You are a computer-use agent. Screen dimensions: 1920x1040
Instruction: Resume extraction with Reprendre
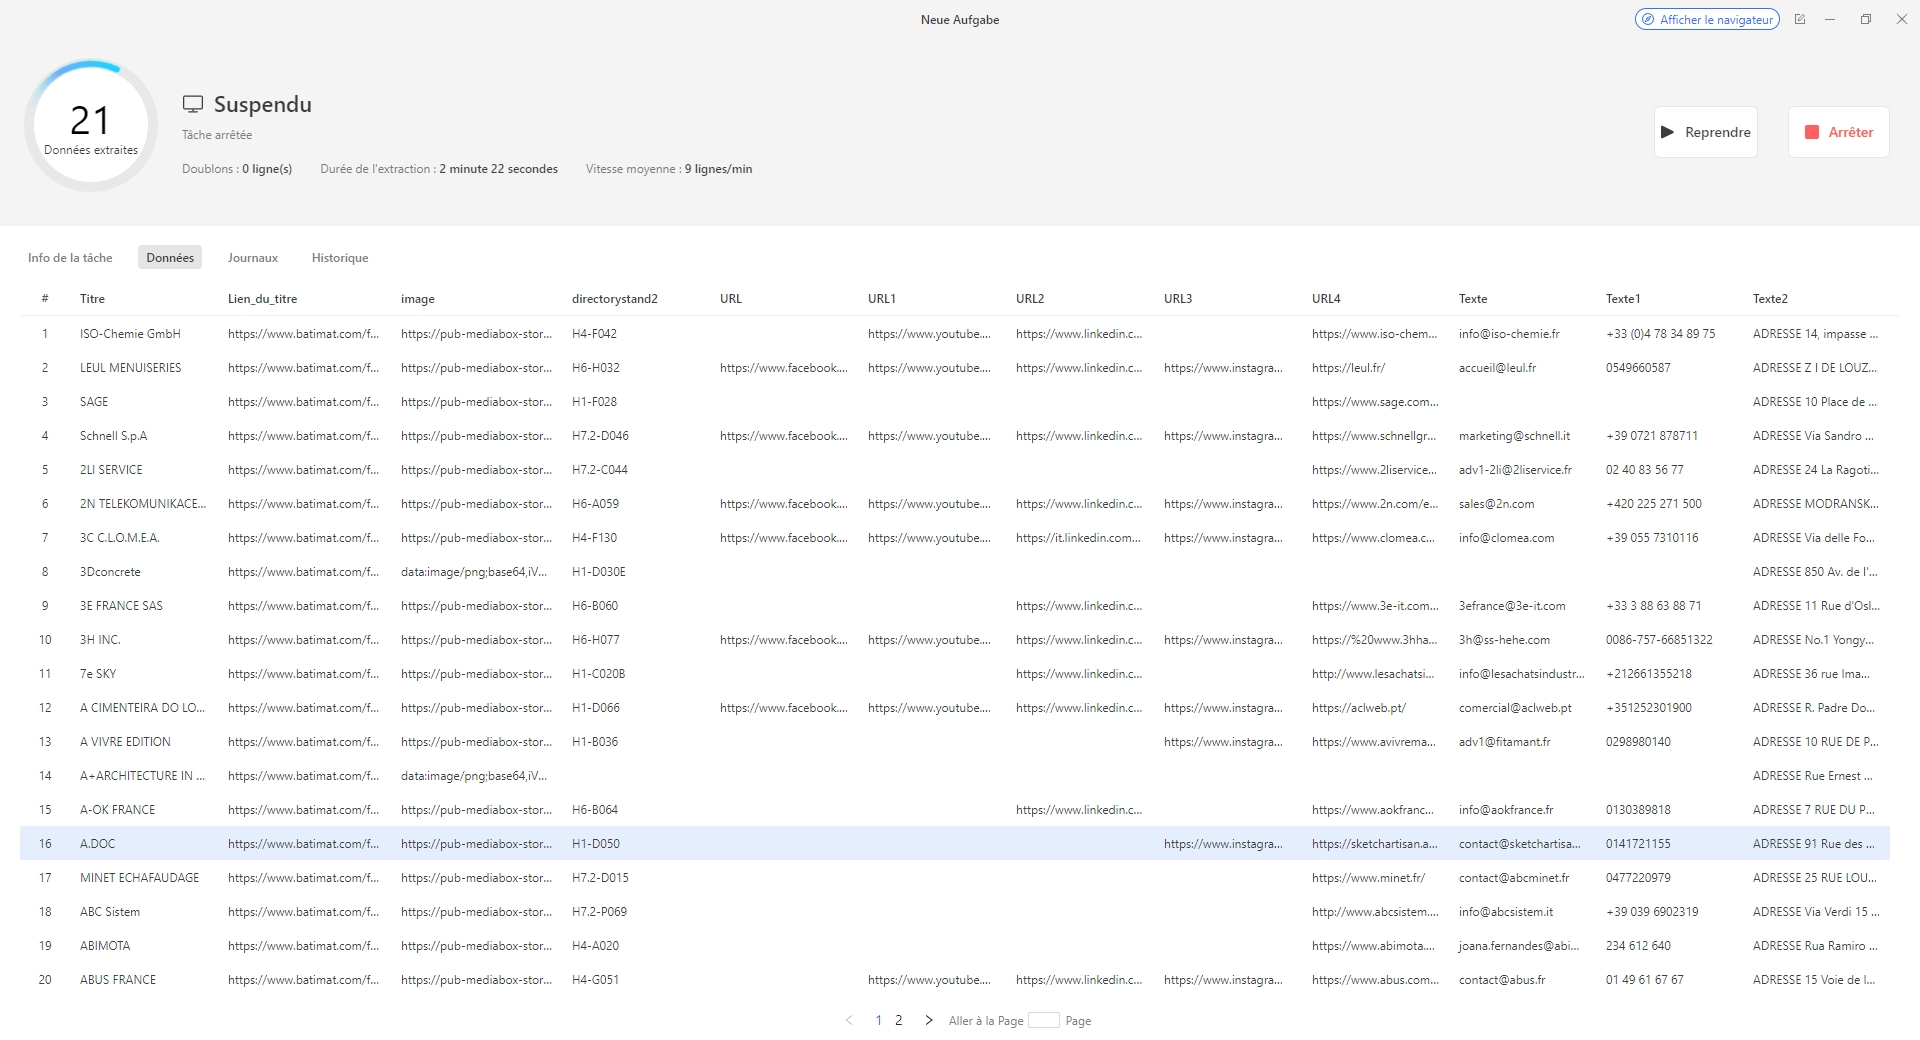point(1706,132)
